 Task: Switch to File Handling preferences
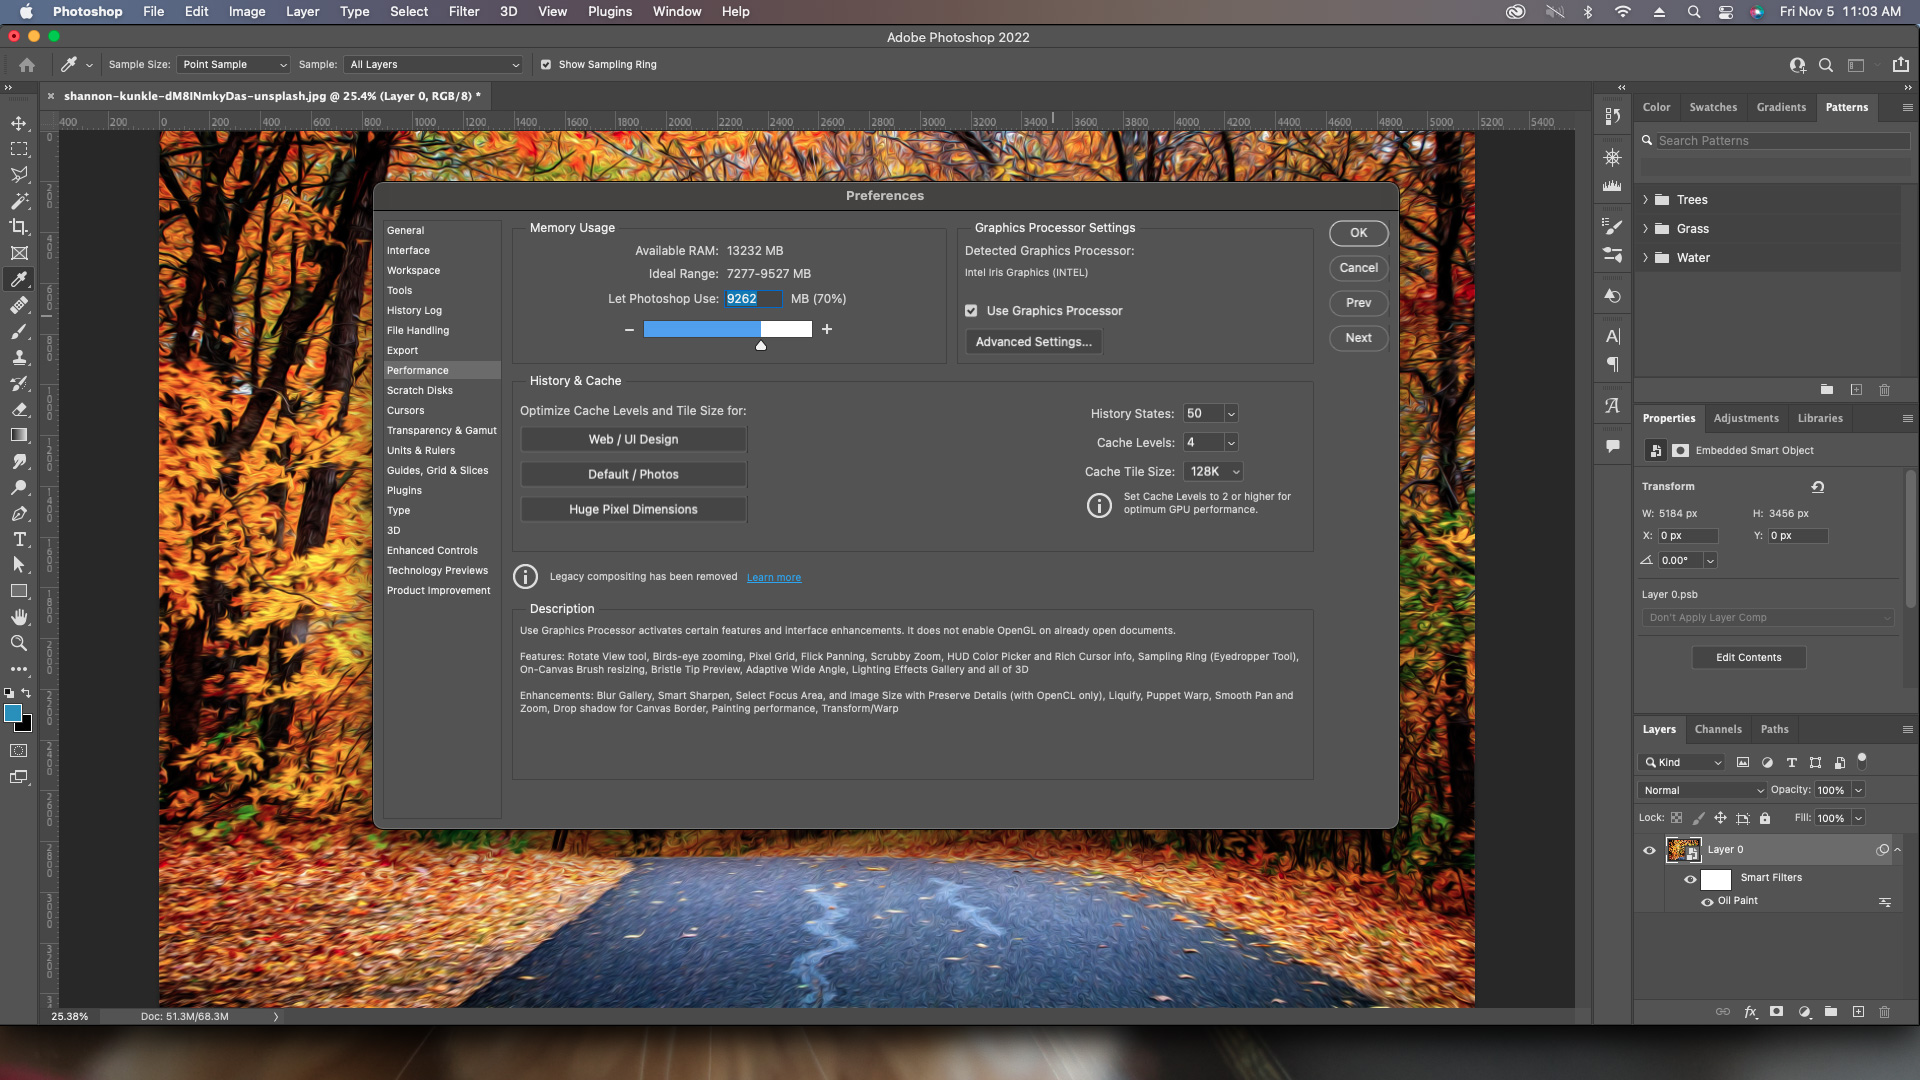pyautogui.click(x=418, y=330)
